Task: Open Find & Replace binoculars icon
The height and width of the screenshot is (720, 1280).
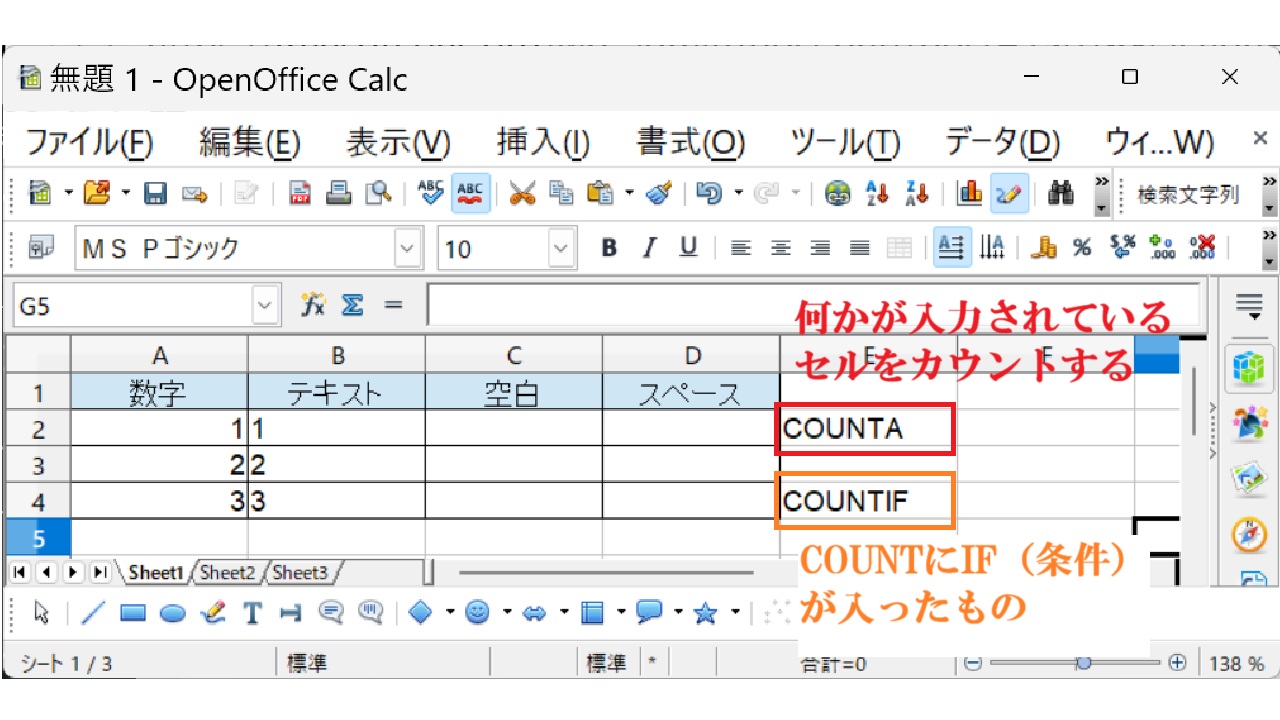Action: pos(1061,193)
